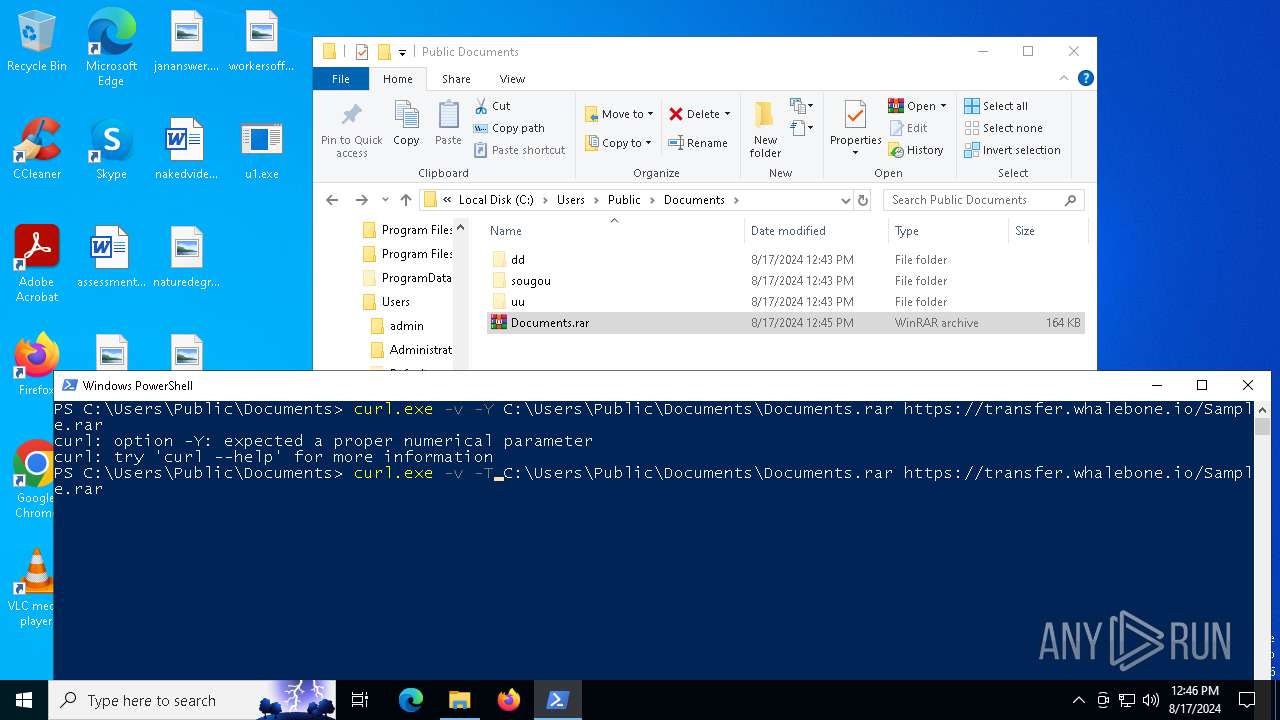The height and width of the screenshot is (720, 1280).
Task: Click the Search Public Documents field
Action: (x=983, y=200)
